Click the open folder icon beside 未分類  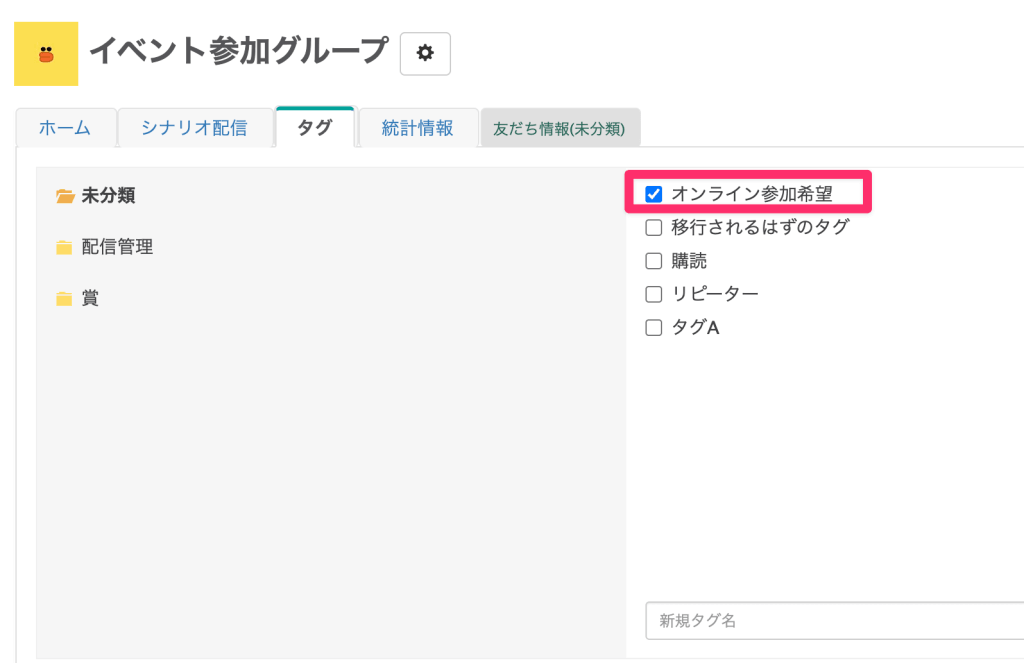[65, 195]
